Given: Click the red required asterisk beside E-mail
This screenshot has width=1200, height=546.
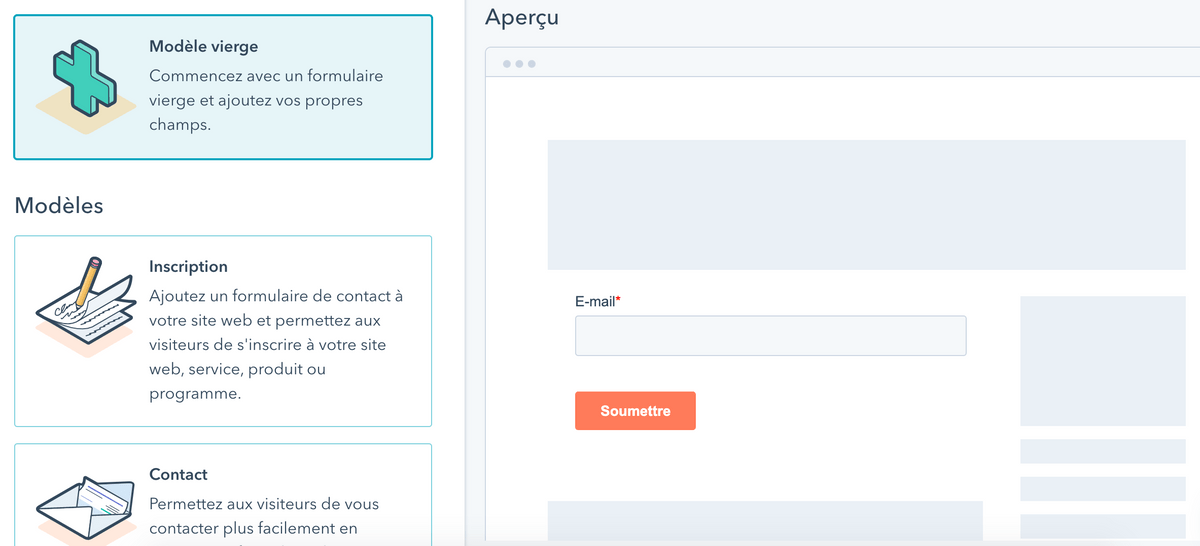Looking at the screenshot, I should [x=618, y=300].
